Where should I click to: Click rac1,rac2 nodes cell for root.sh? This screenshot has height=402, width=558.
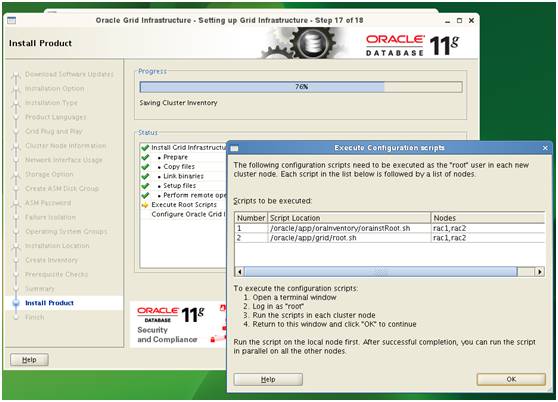pos(488,238)
